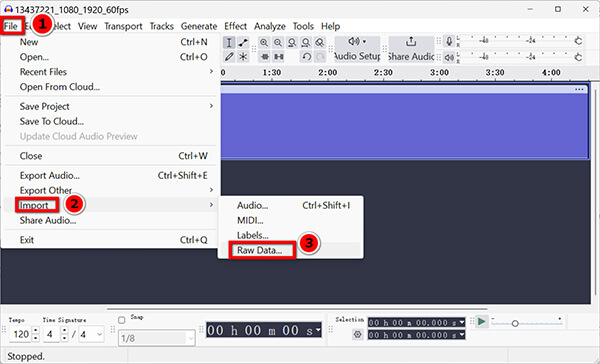Expand the Save Project submenu
The height and width of the screenshot is (364, 600).
pos(111,106)
